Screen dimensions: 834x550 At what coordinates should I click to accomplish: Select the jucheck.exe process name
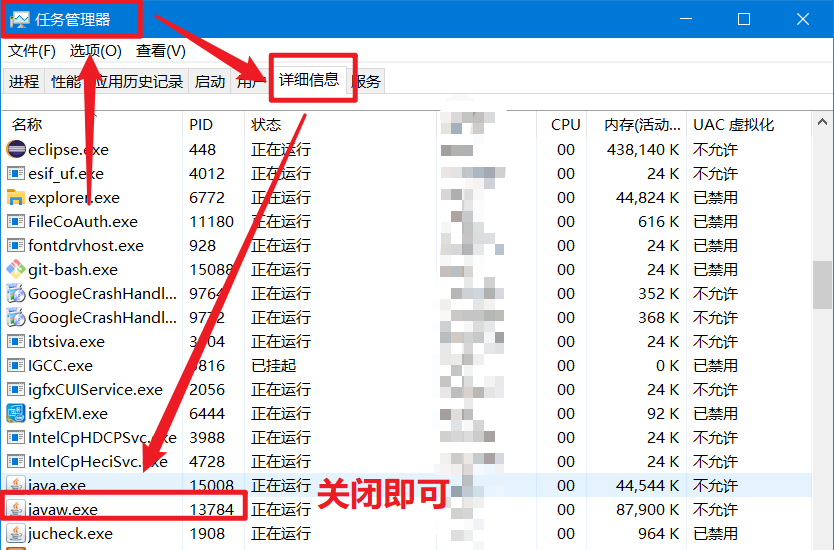tap(70, 533)
